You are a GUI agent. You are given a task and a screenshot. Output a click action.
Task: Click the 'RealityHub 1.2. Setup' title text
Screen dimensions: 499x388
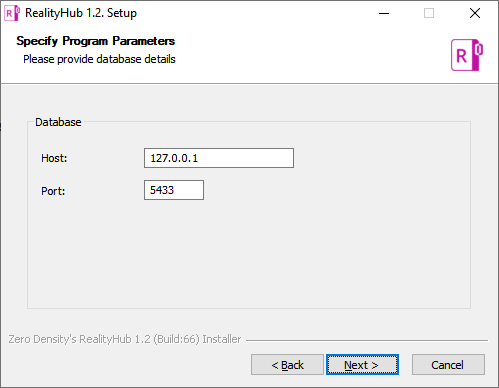(81, 13)
